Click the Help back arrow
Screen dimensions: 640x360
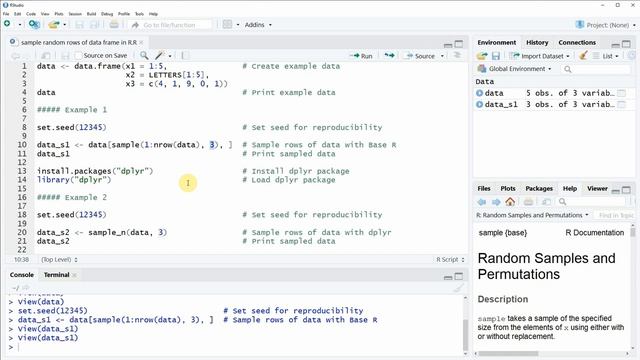click(482, 202)
